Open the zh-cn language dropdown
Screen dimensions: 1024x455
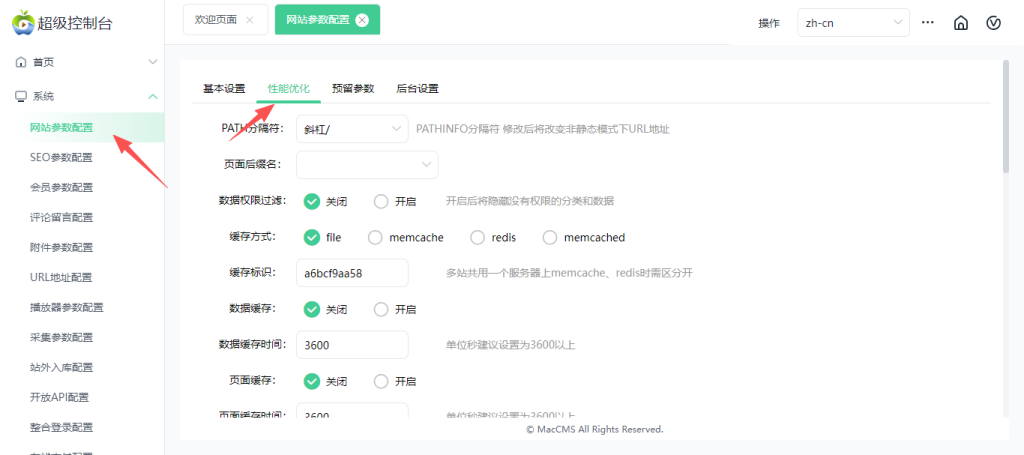[854, 23]
